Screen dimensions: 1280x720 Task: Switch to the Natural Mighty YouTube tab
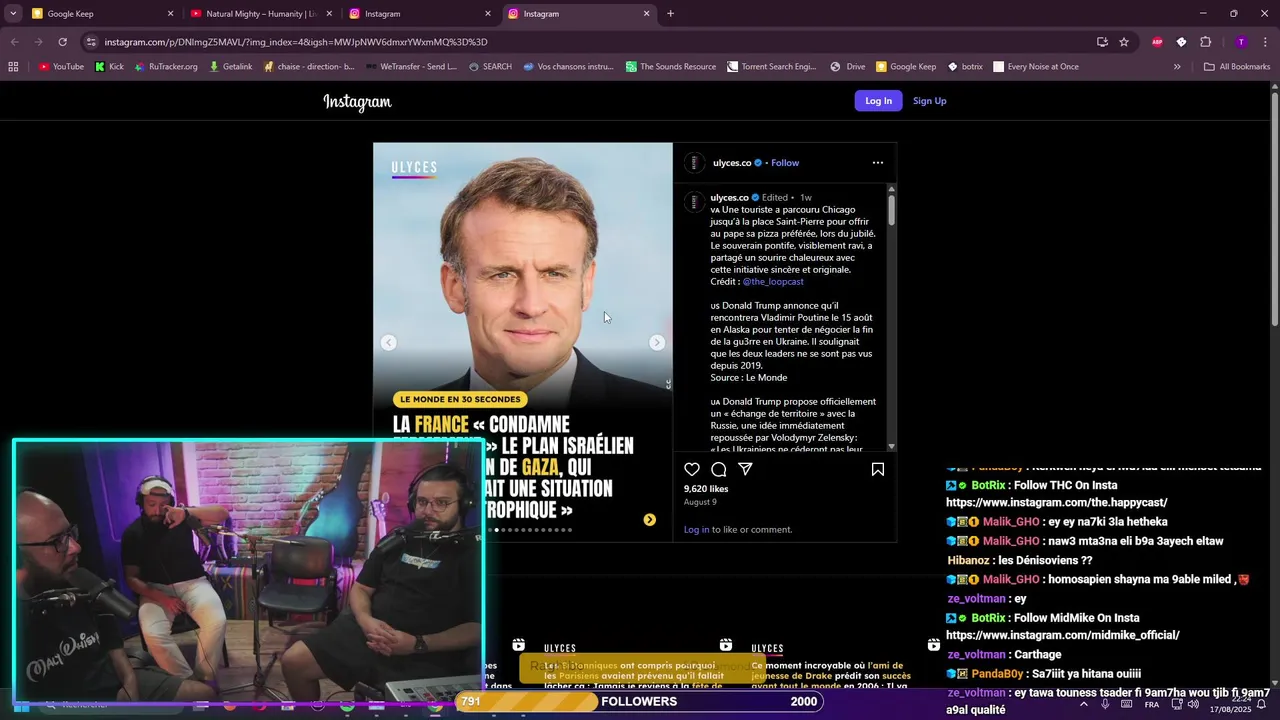click(260, 14)
